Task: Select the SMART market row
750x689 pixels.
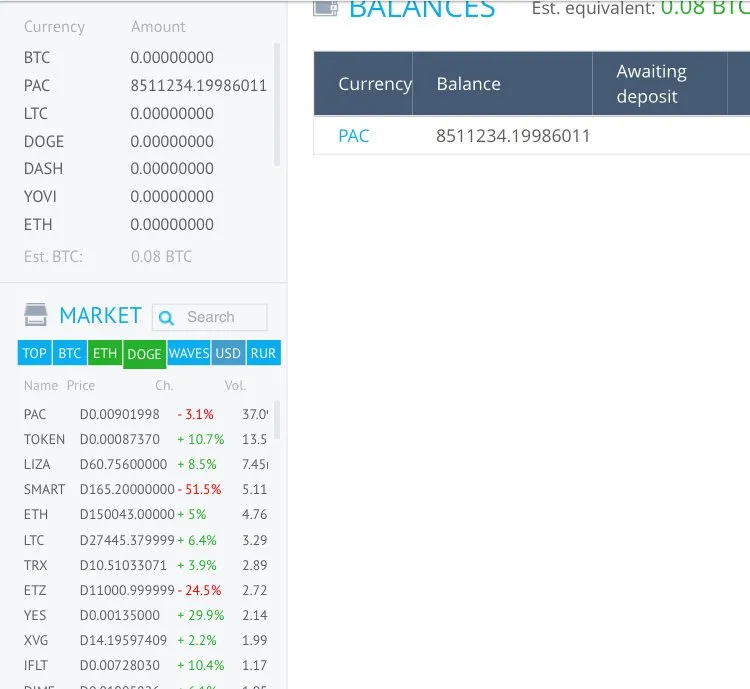Action: click(146, 489)
